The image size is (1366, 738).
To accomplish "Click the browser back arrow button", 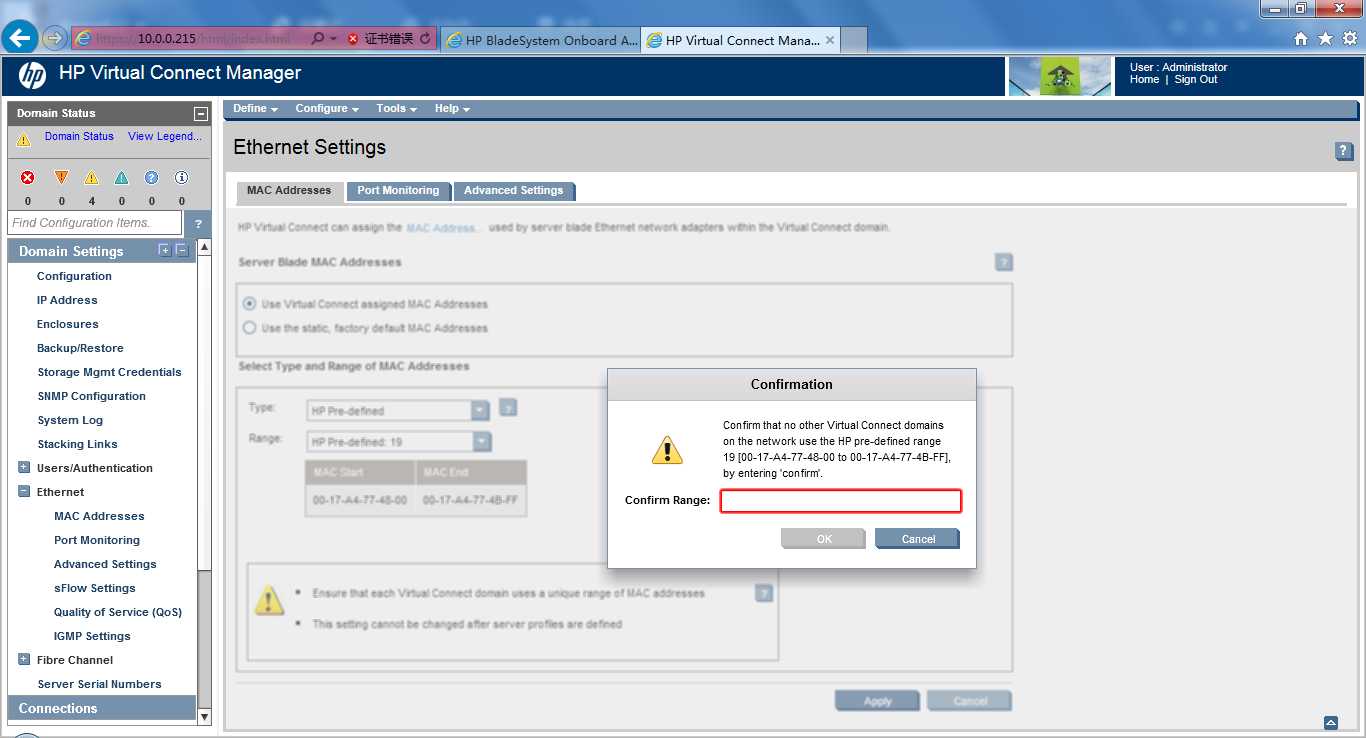I will tap(20, 38).
